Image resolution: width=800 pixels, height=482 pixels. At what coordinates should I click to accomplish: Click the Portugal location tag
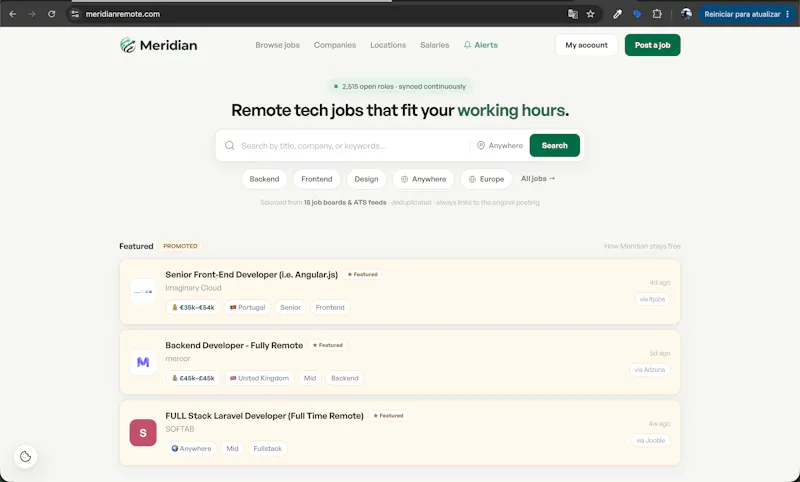click(x=247, y=307)
